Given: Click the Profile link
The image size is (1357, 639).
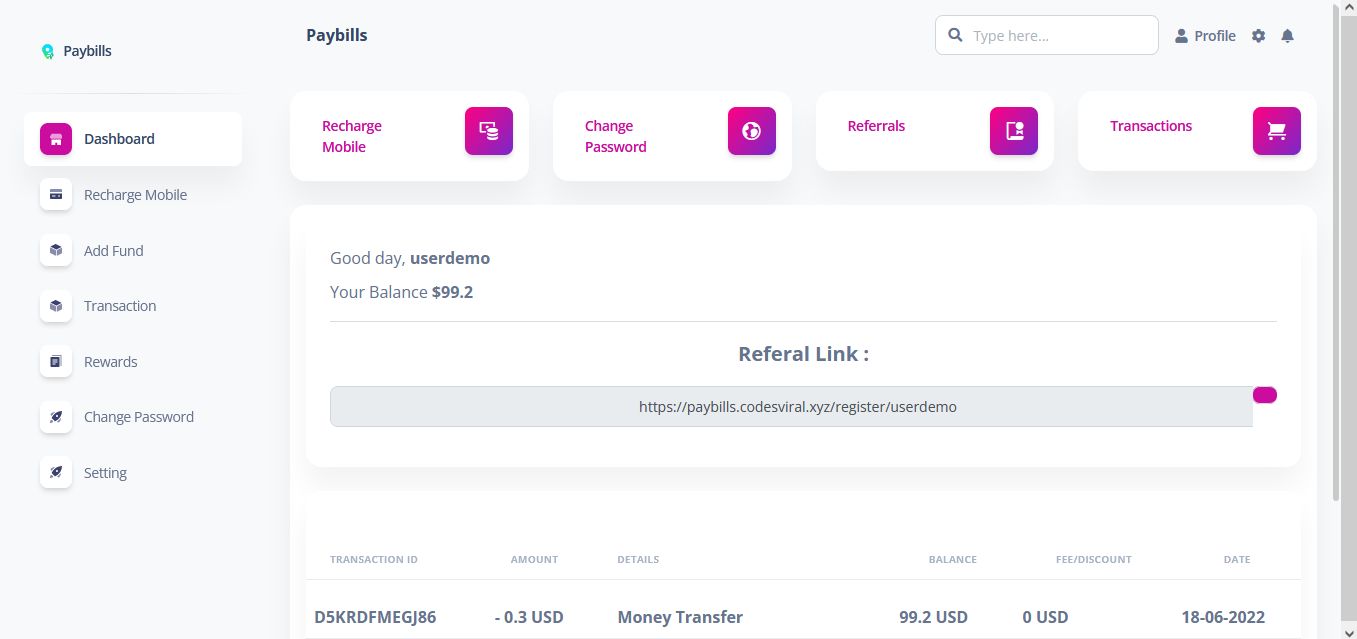Looking at the screenshot, I should (x=1205, y=36).
